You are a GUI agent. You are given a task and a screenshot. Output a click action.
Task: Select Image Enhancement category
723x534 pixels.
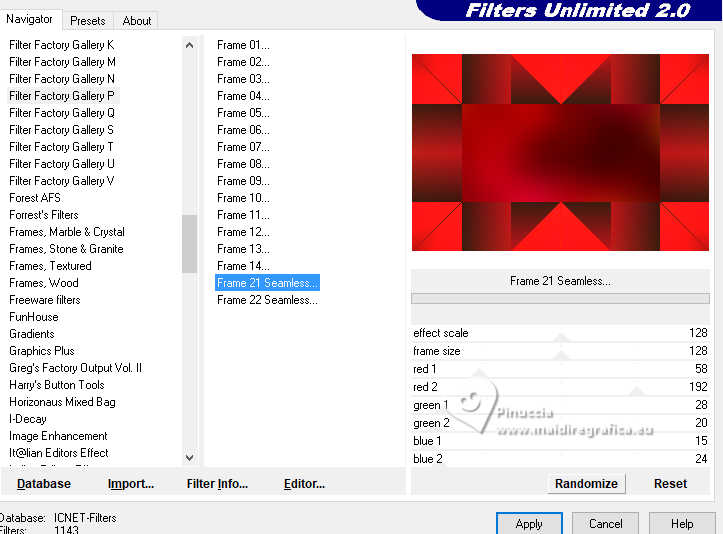pyautogui.click(x=58, y=436)
